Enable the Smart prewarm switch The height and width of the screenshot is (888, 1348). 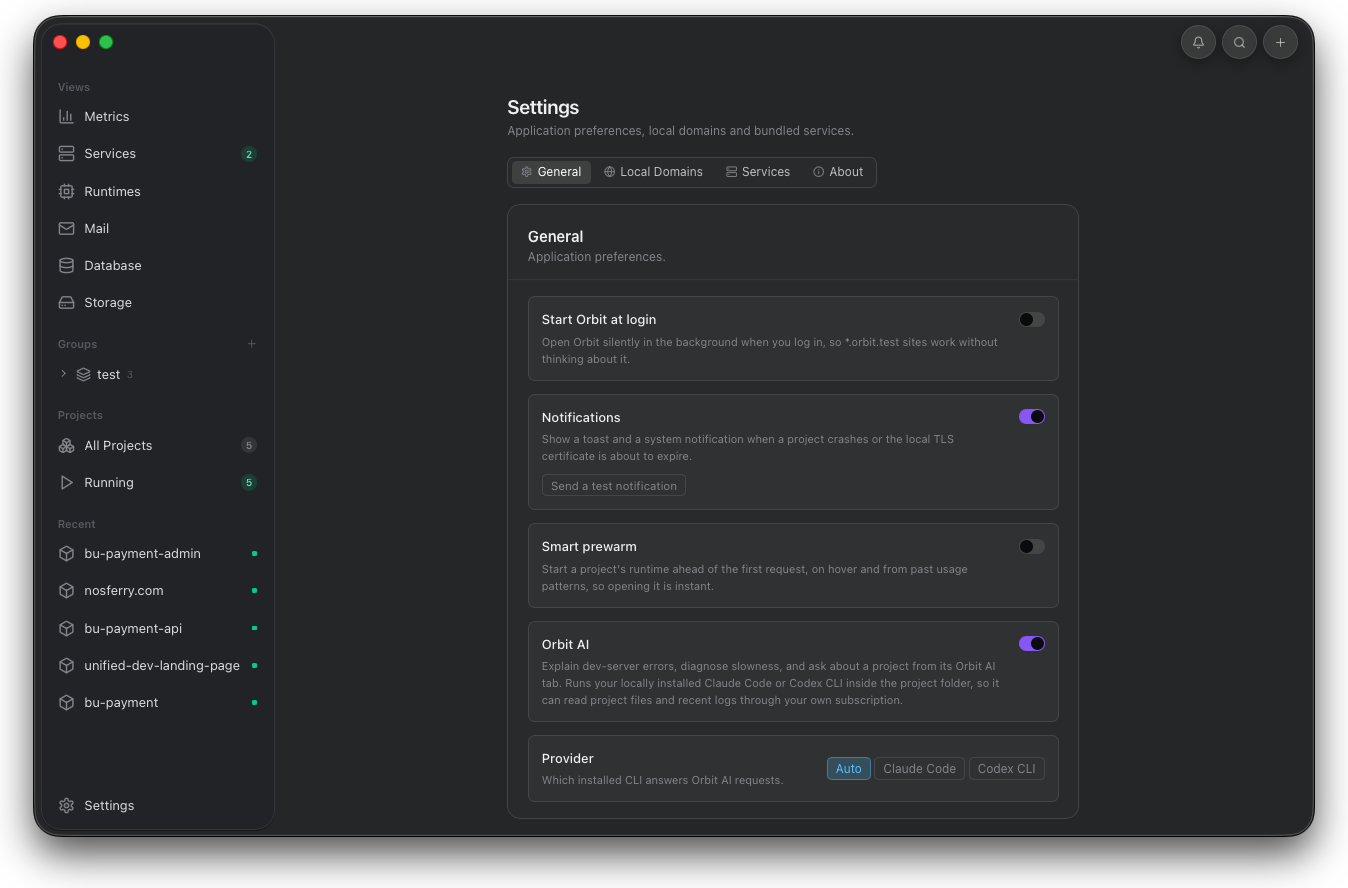pyautogui.click(x=1031, y=546)
